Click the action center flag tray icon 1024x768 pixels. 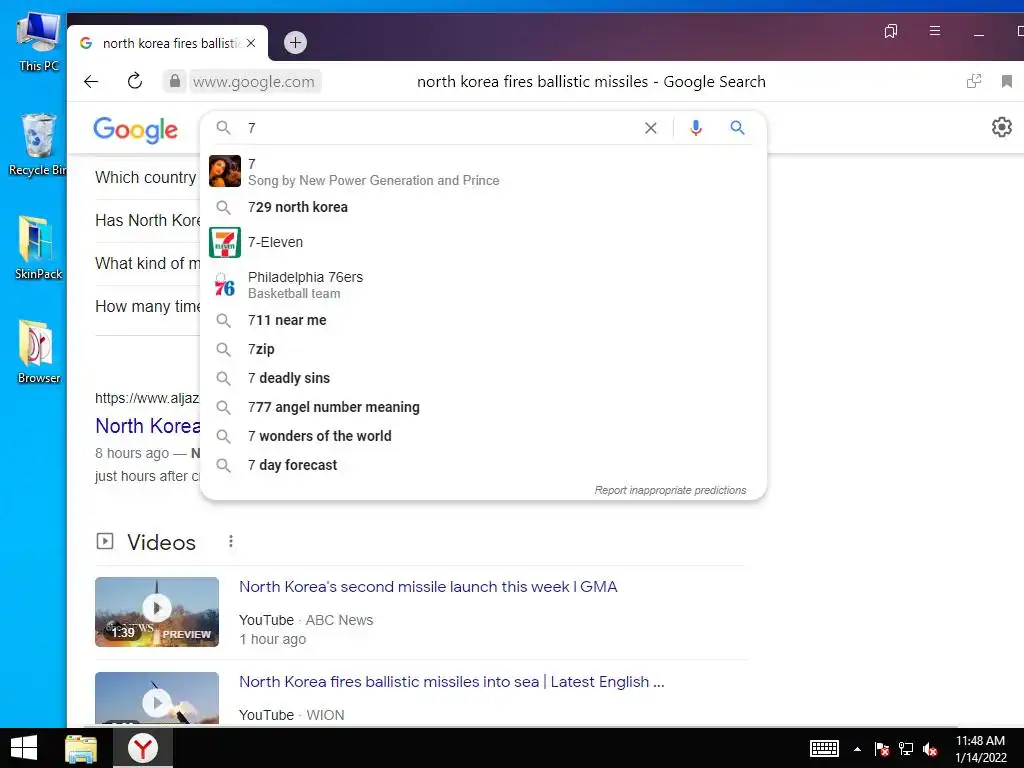[881, 749]
